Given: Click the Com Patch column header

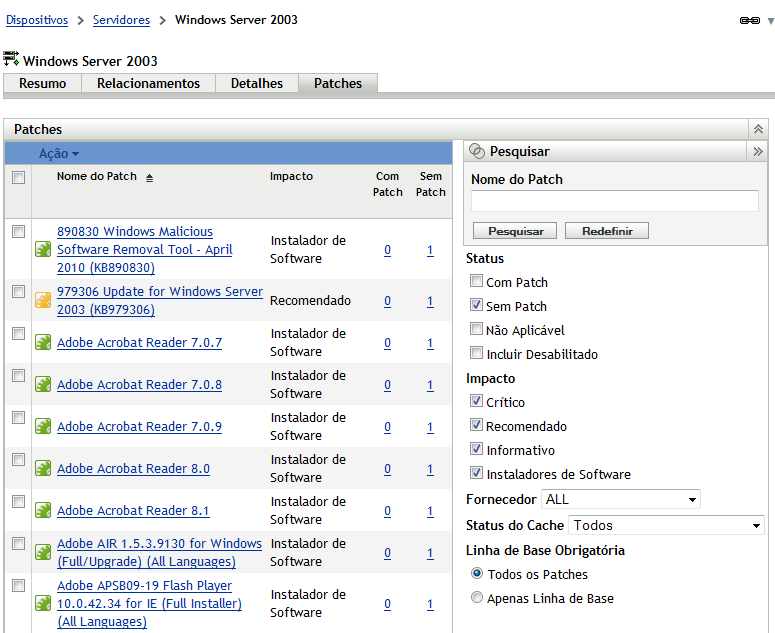Looking at the screenshot, I should point(388,184).
